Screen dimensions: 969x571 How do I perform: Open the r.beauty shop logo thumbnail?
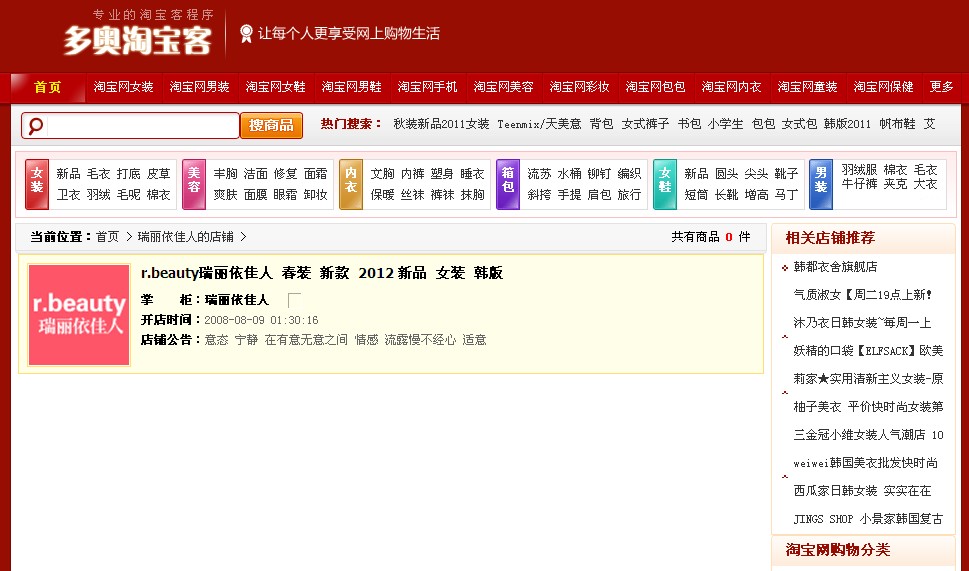pyautogui.click(x=79, y=315)
